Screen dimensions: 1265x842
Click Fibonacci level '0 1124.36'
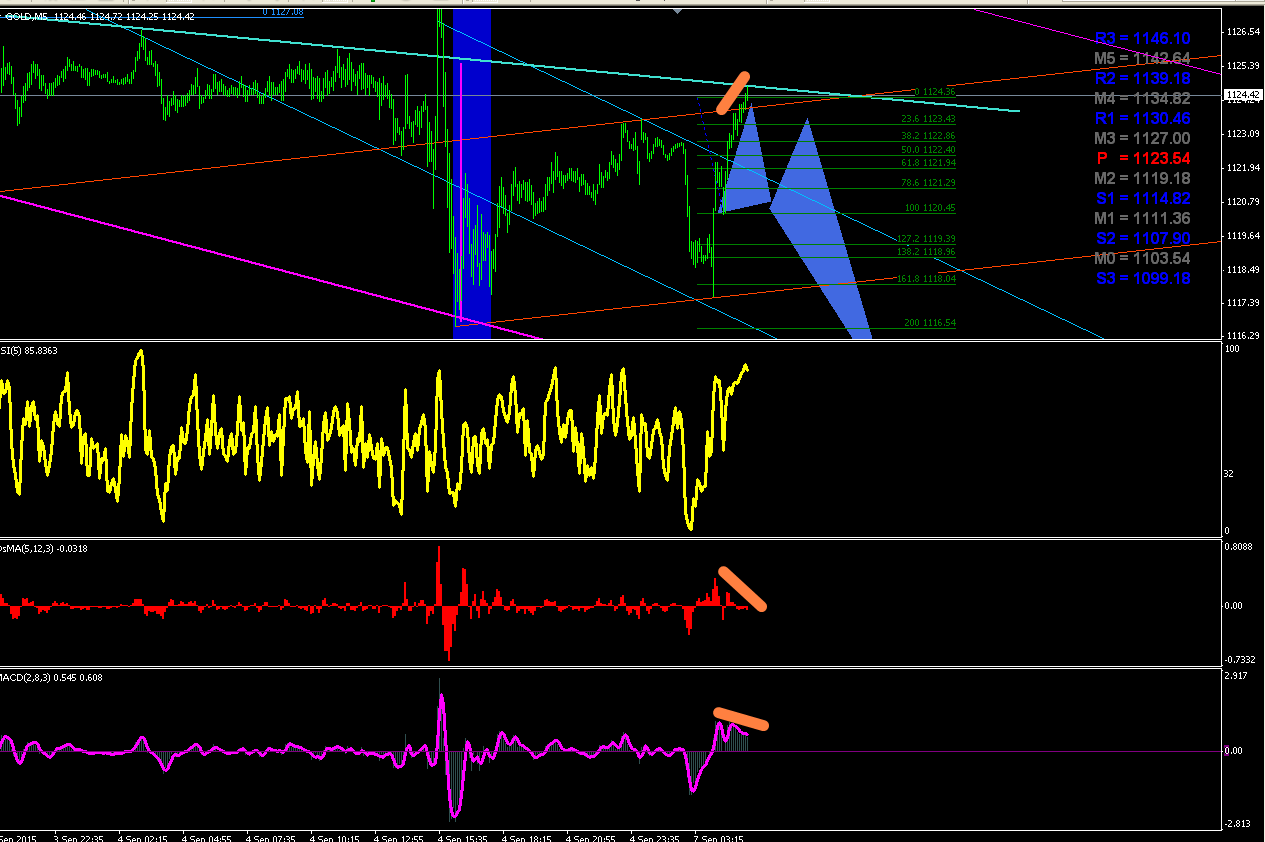click(x=935, y=91)
